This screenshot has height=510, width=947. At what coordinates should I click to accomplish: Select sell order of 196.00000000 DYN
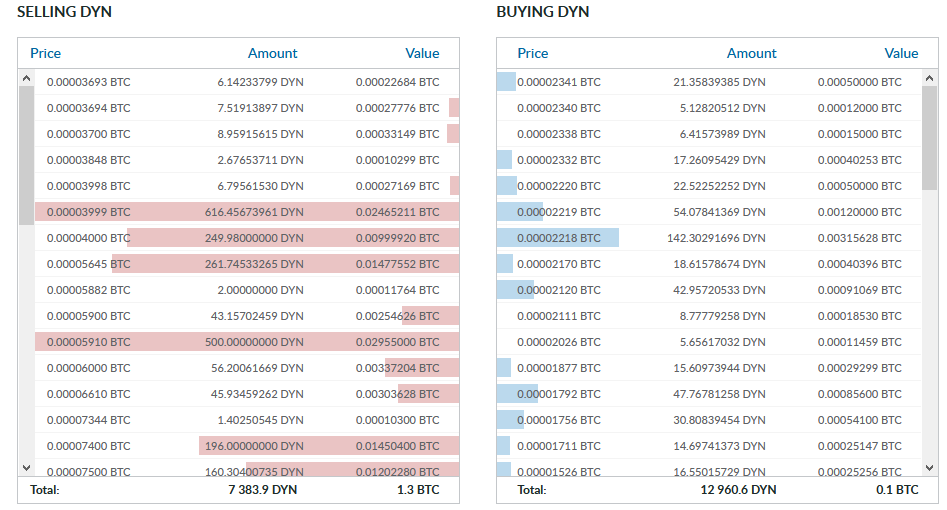point(247,446)
